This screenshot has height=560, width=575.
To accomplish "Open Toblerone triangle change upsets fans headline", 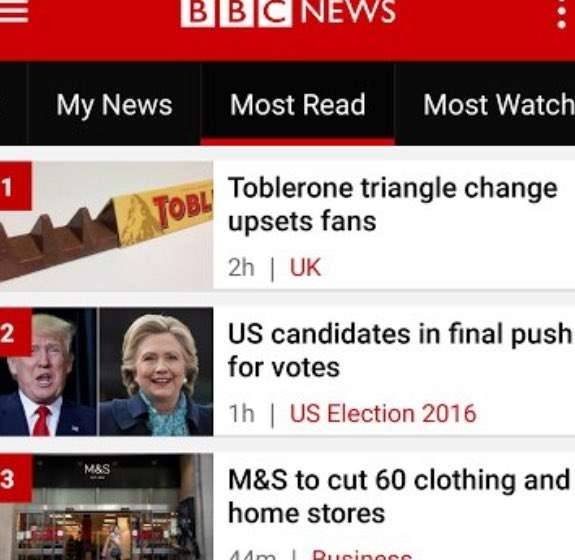I will point(392,205).
